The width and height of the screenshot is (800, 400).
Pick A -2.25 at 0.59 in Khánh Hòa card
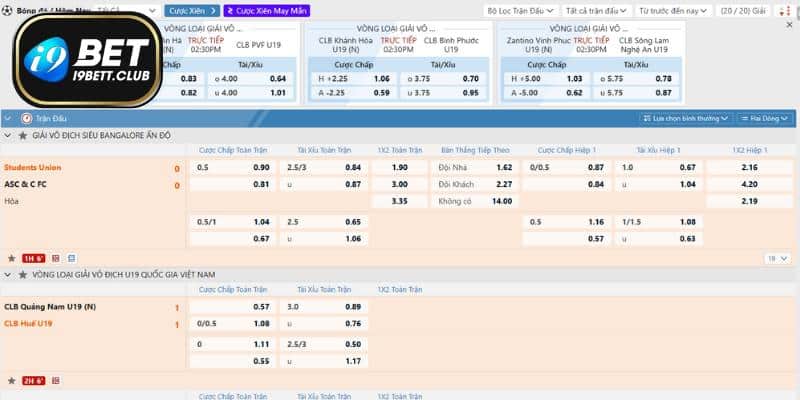tap(354, 93)
